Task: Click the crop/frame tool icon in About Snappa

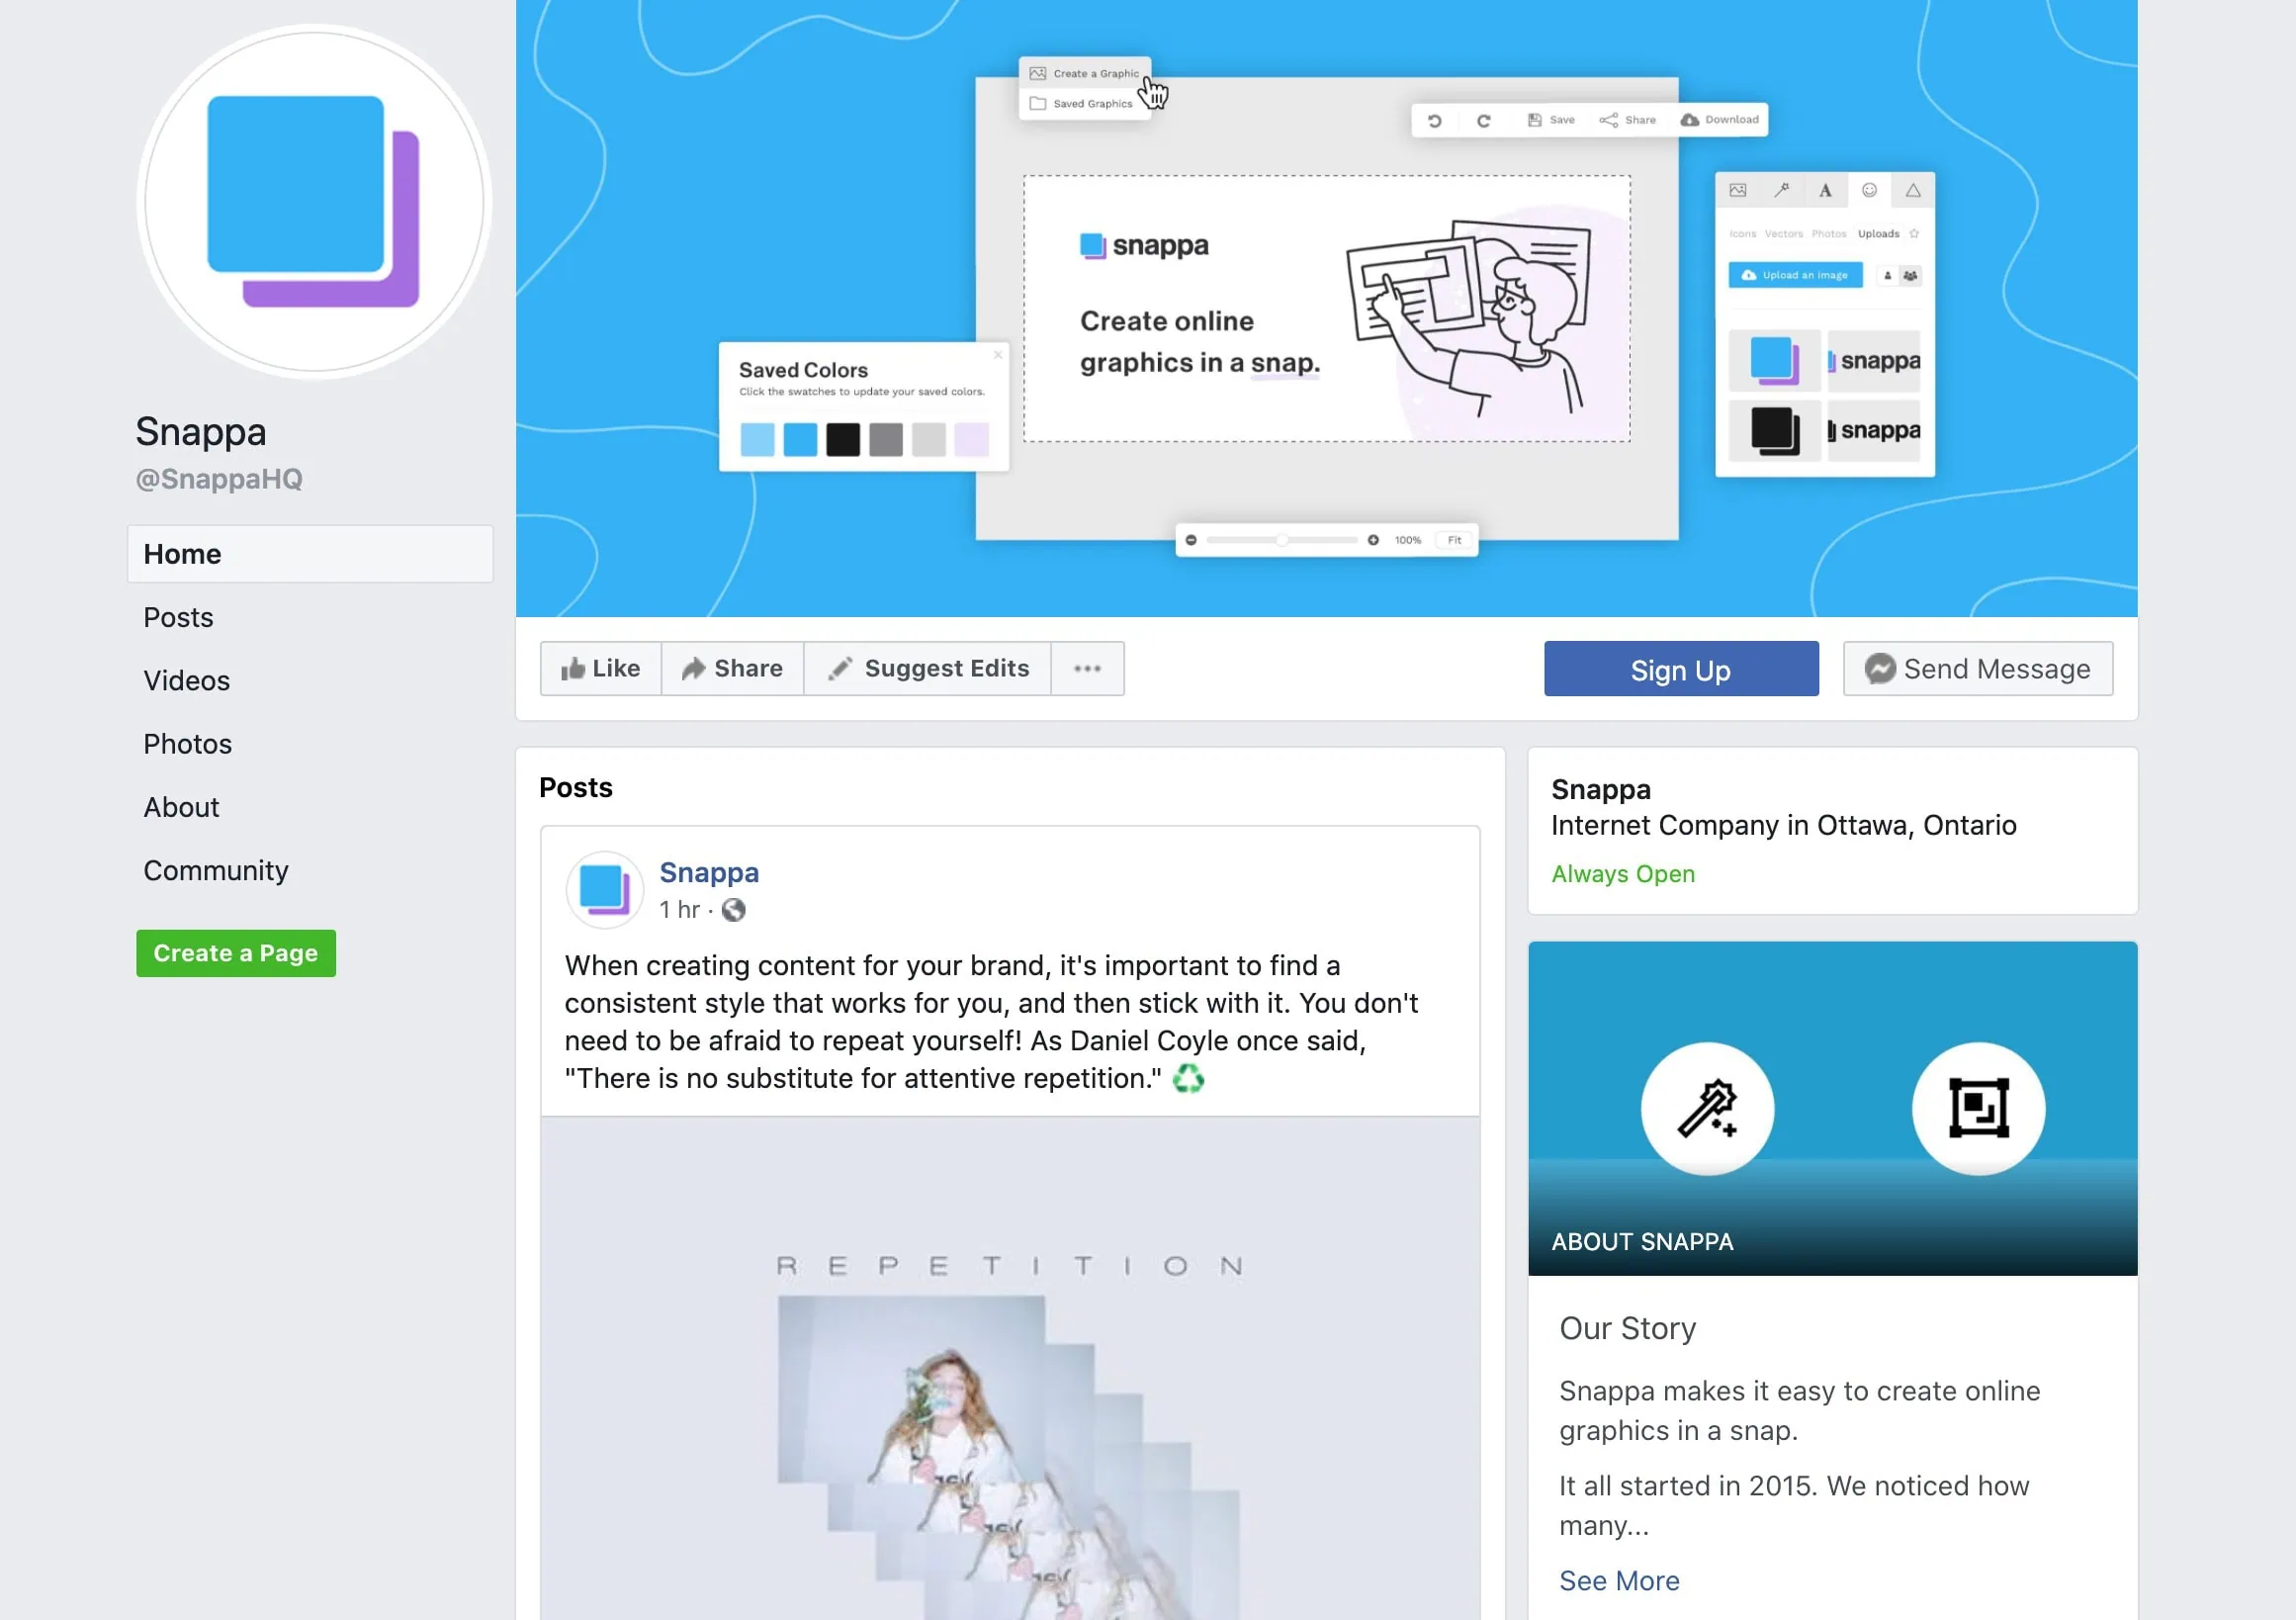Action: tap(1979, 1108)
